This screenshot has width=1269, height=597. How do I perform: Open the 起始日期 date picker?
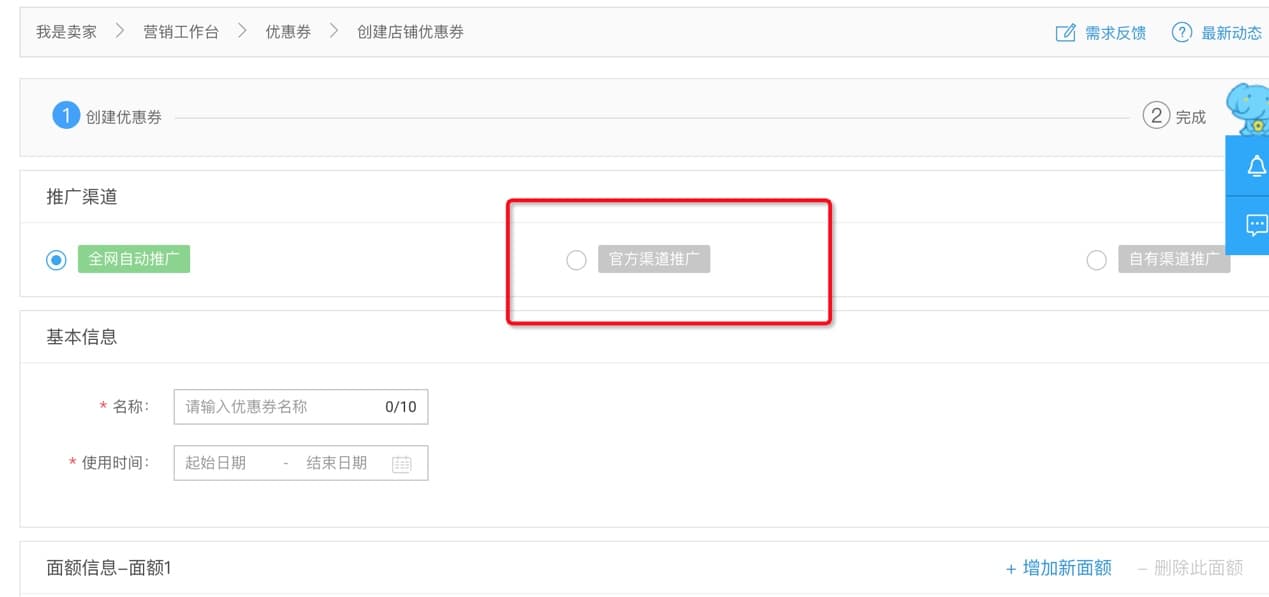(216, 463)
